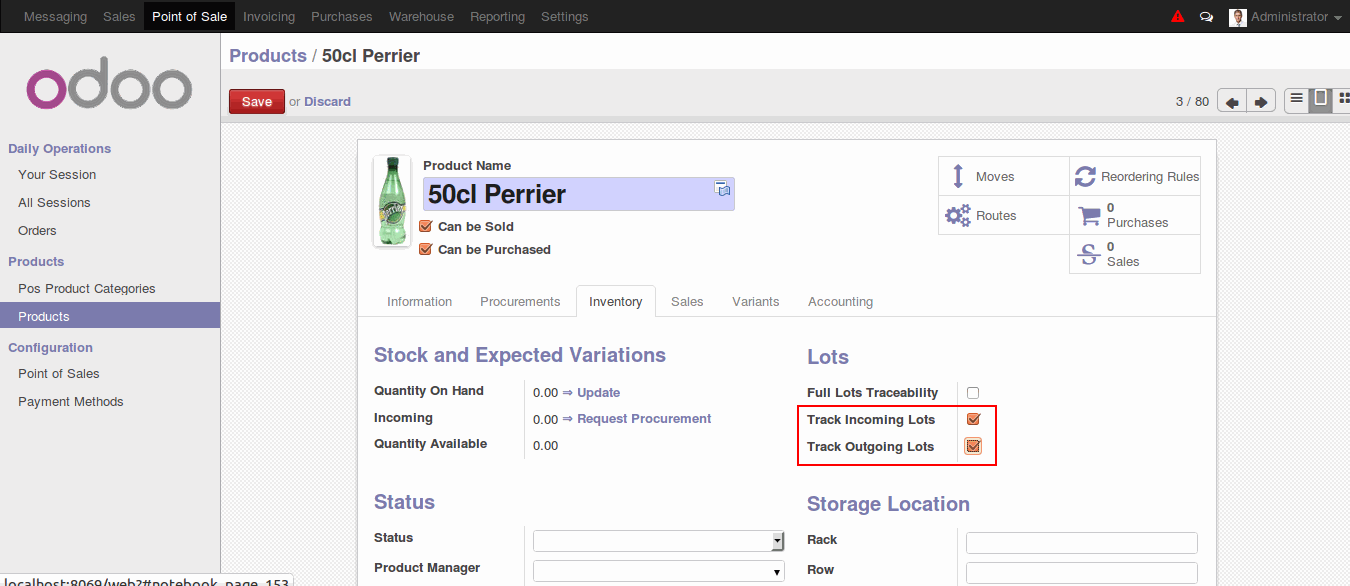Enable Full Lots Traceability checkbox
1350x586 pixels.
click(x=973, y=393)
